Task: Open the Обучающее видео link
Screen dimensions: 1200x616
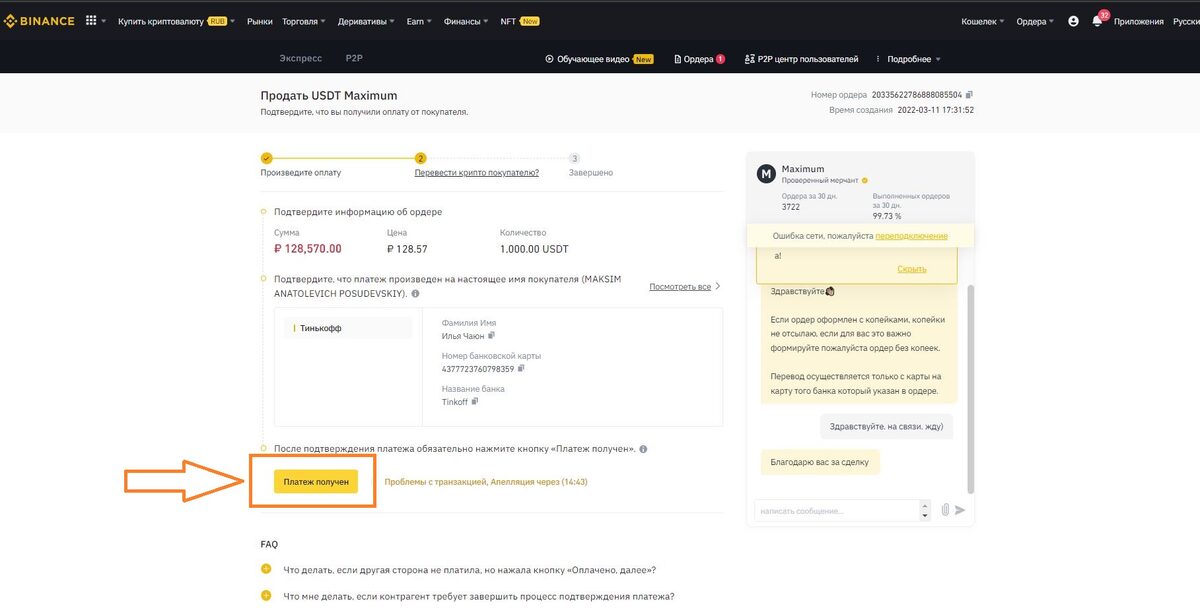Action: 599,59
